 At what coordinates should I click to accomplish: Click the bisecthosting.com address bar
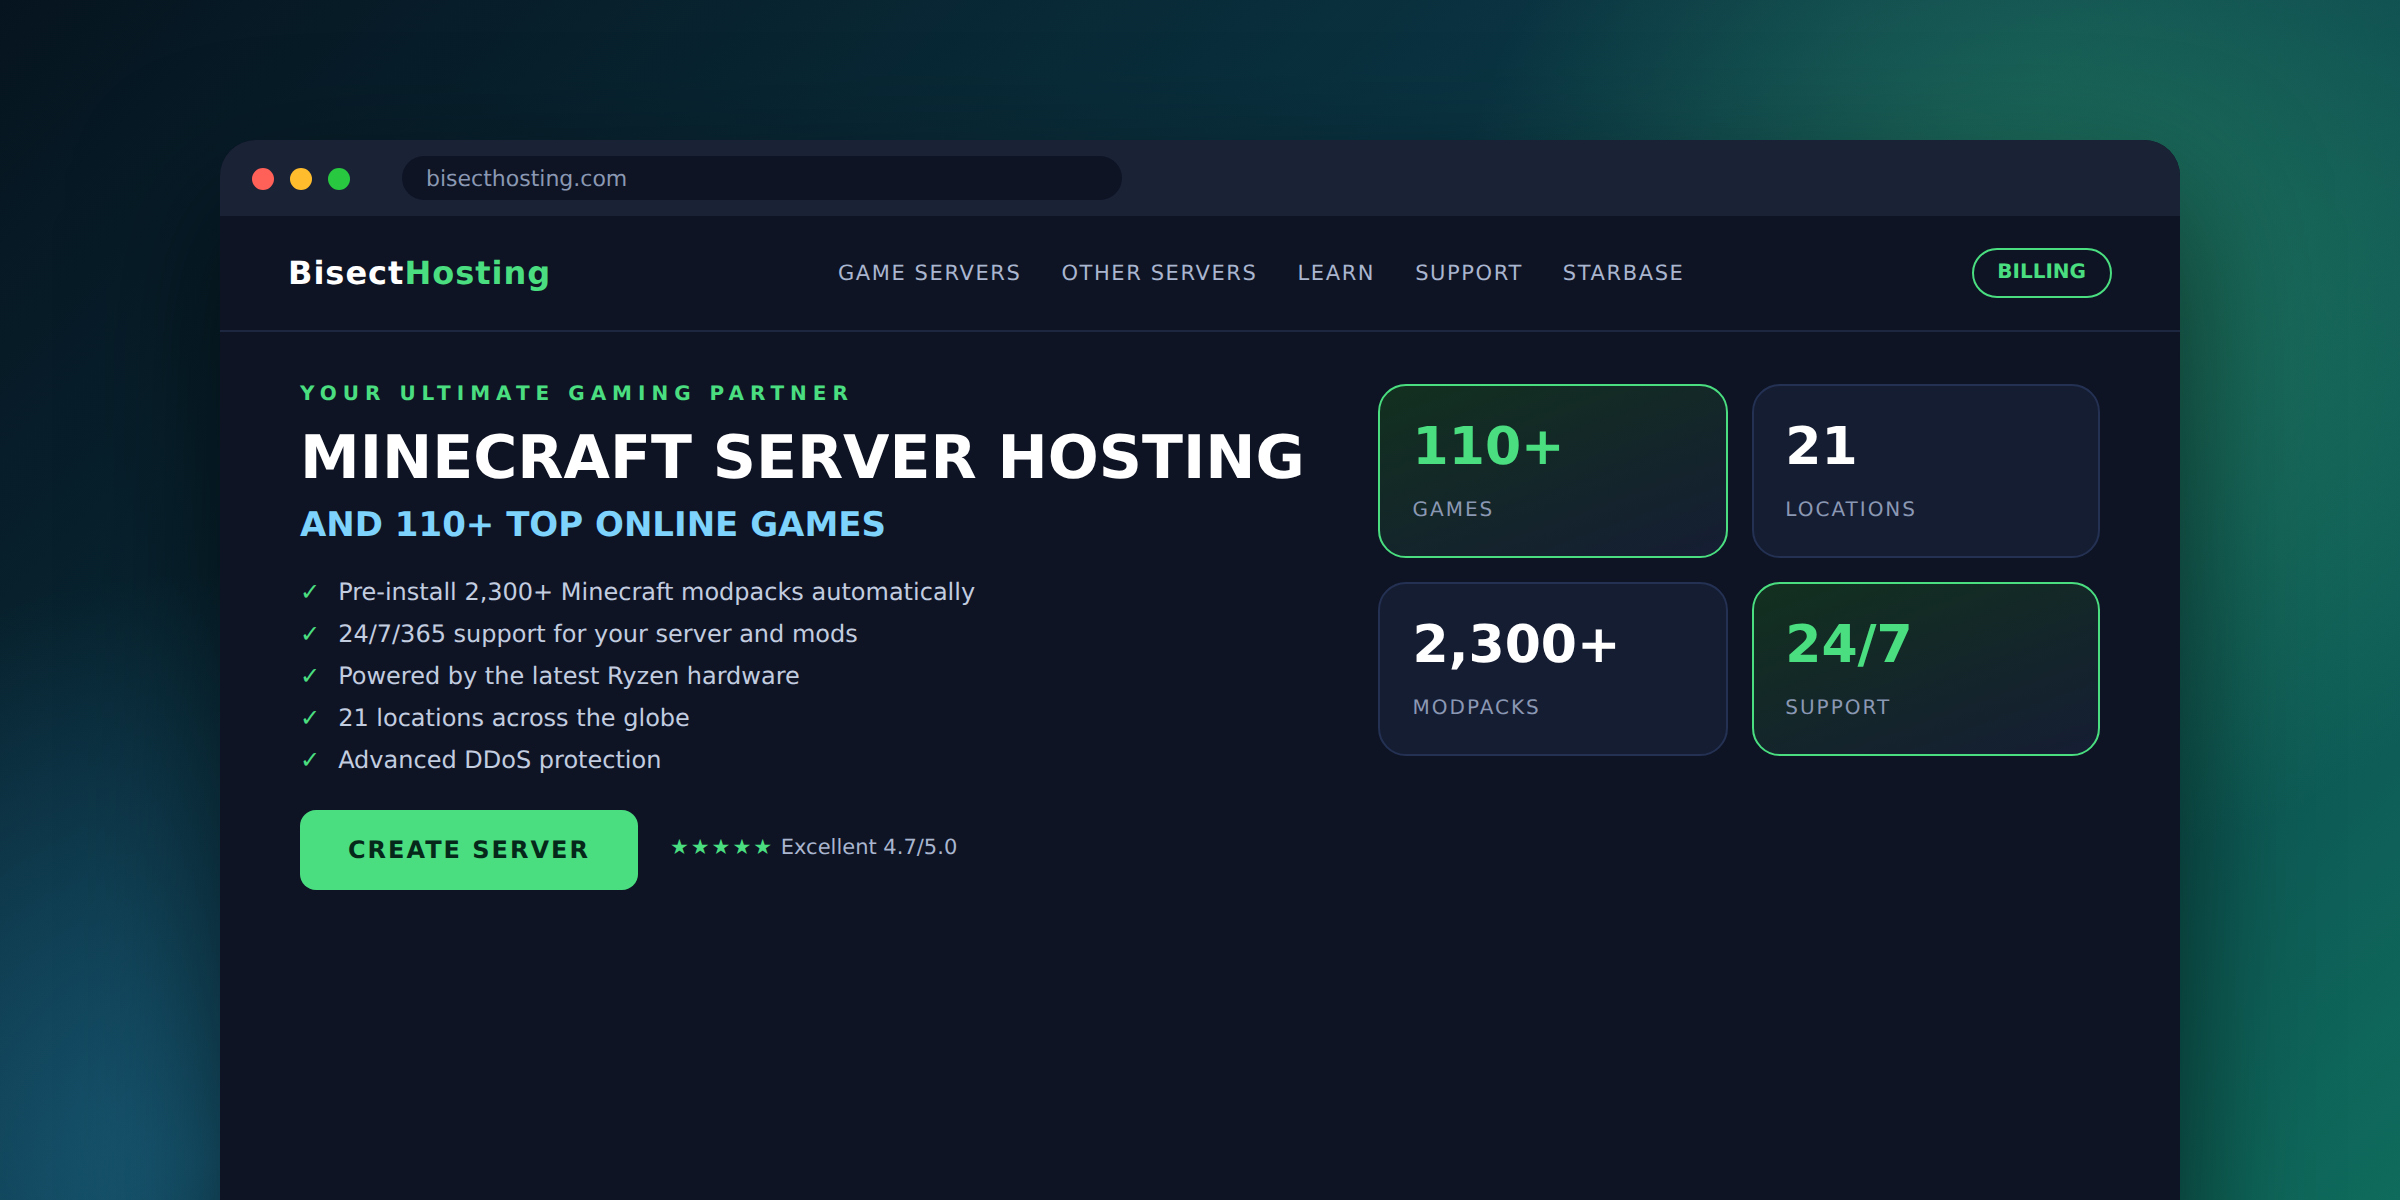click(x=761, y=178)
